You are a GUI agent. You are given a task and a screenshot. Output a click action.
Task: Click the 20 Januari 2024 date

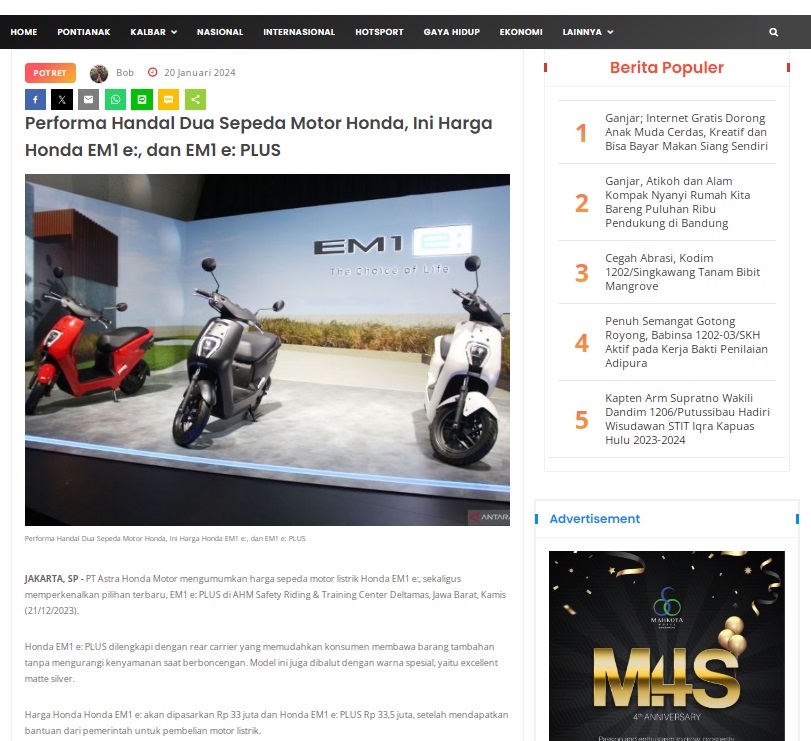tap(200, 73)
